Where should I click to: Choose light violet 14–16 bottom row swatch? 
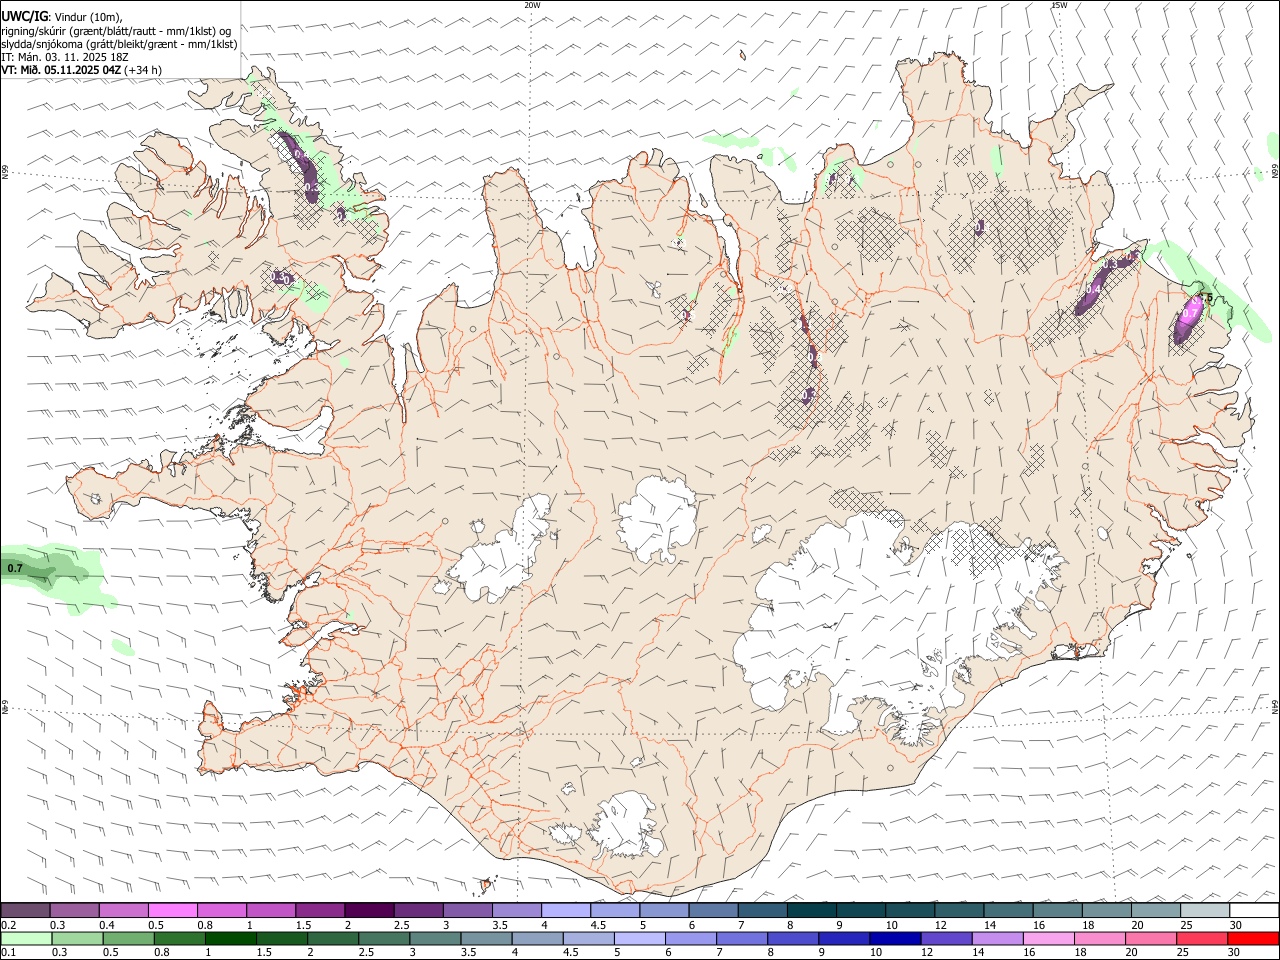[x=997, y=938]
